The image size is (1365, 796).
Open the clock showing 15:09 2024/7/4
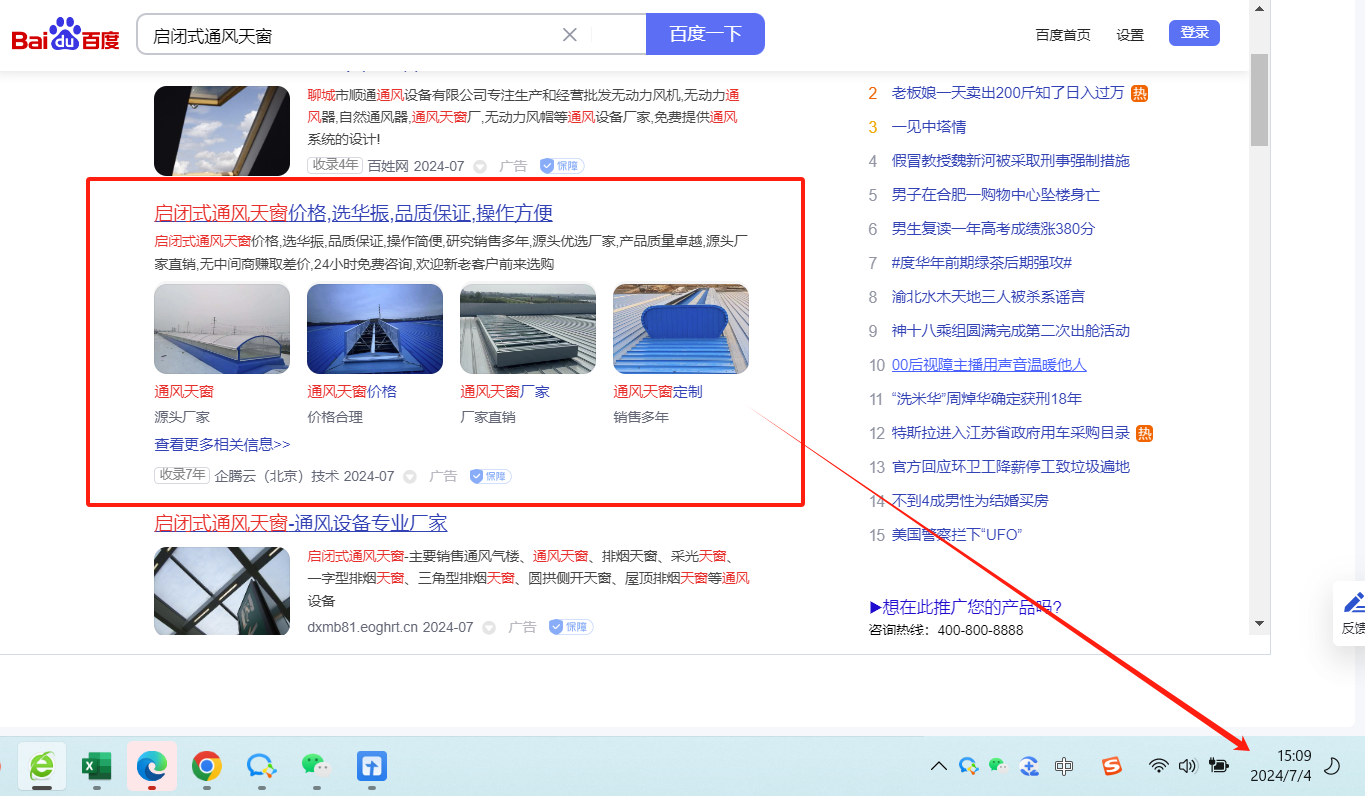[x=1280, y=766]
